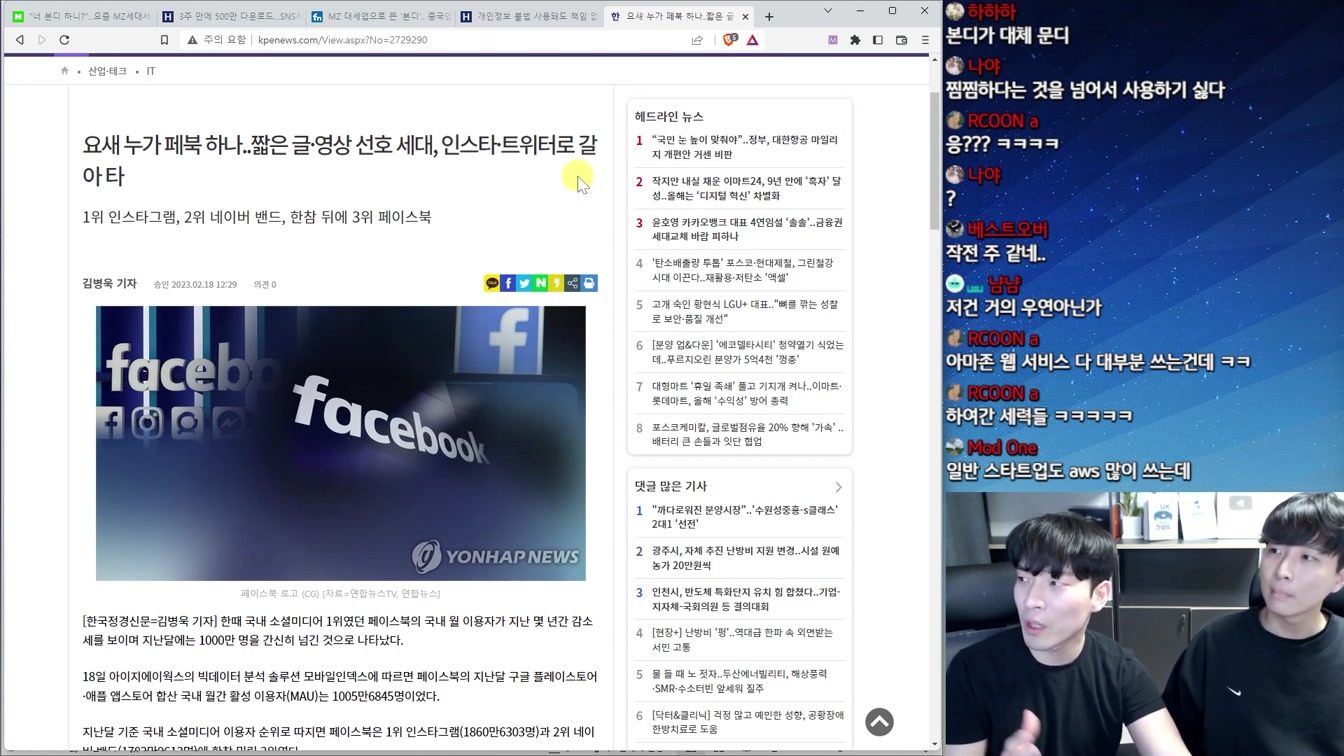The image size is (1344, 756).
Task: Open most-commented item 1 '까다로워진 분양시장'
Action: point(746,516)
